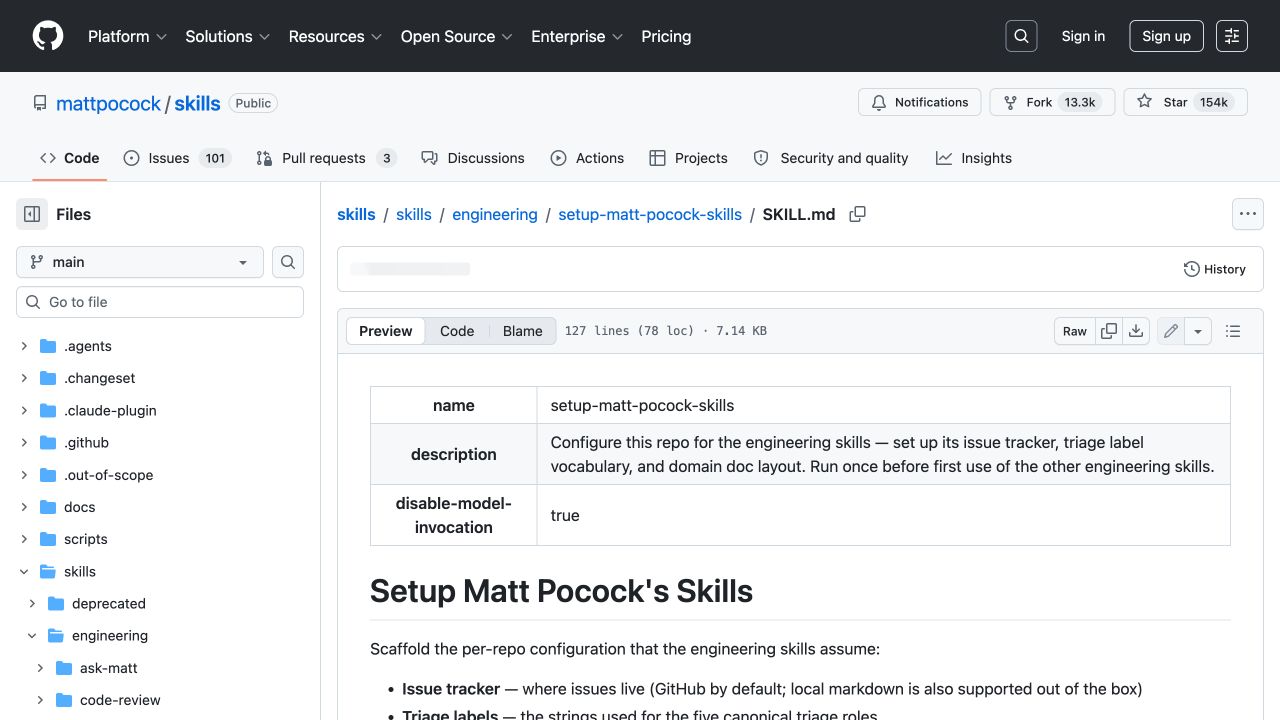Open the Actions tab

click(x=587, y=158)
